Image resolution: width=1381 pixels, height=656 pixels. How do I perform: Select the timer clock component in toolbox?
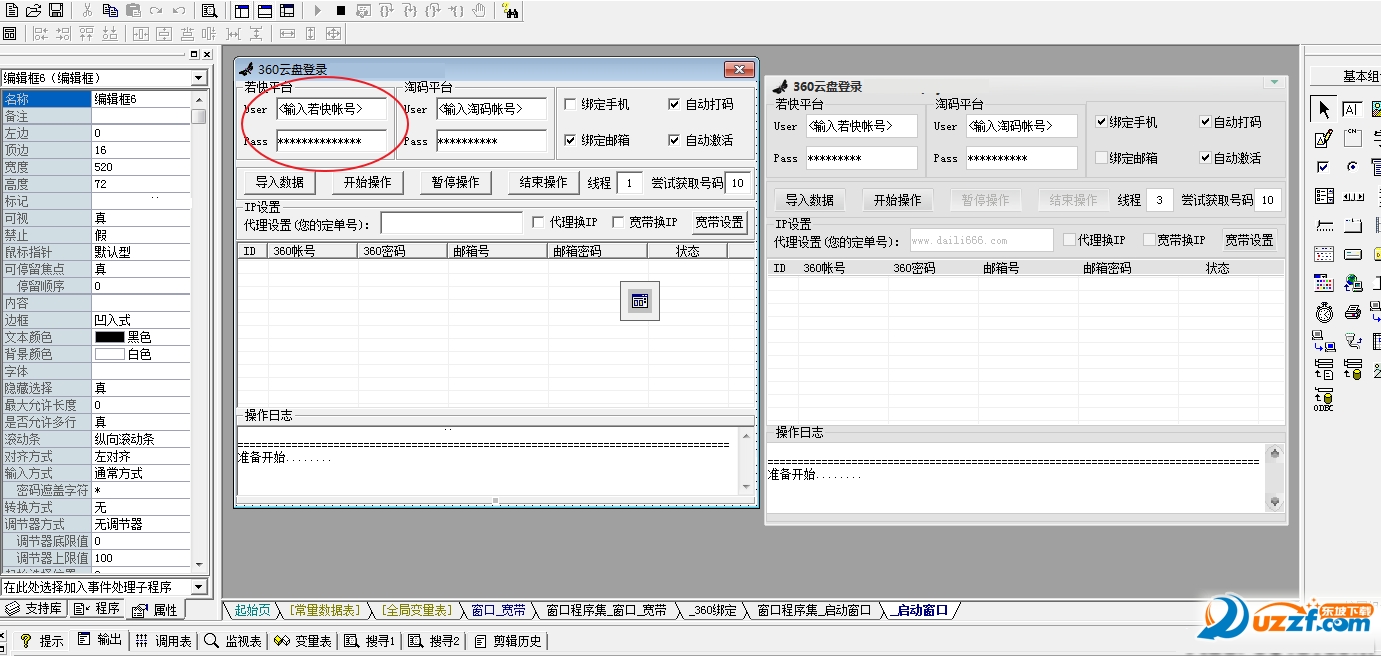[x=1324, y=312]
